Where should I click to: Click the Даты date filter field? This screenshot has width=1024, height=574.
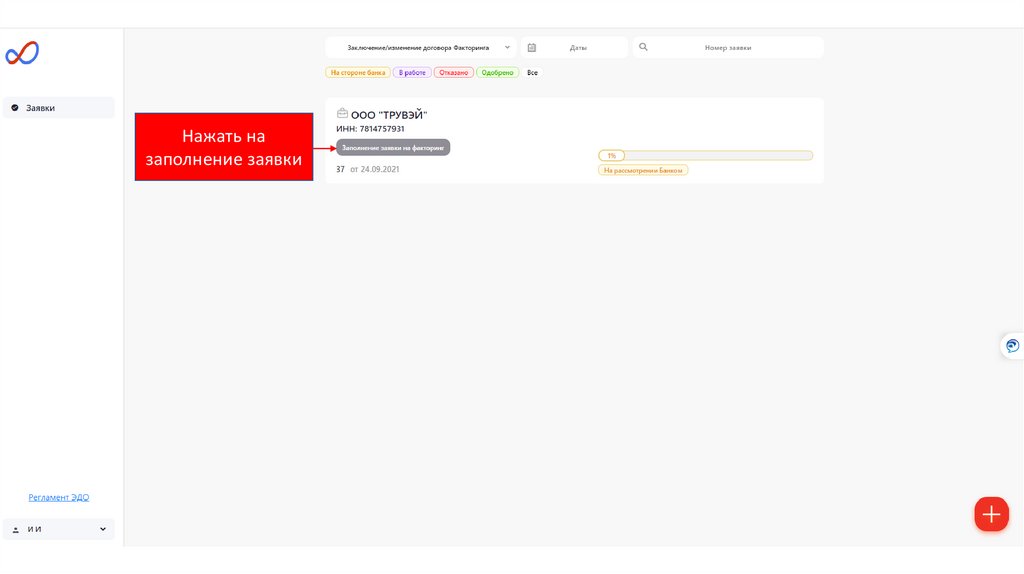574,48
